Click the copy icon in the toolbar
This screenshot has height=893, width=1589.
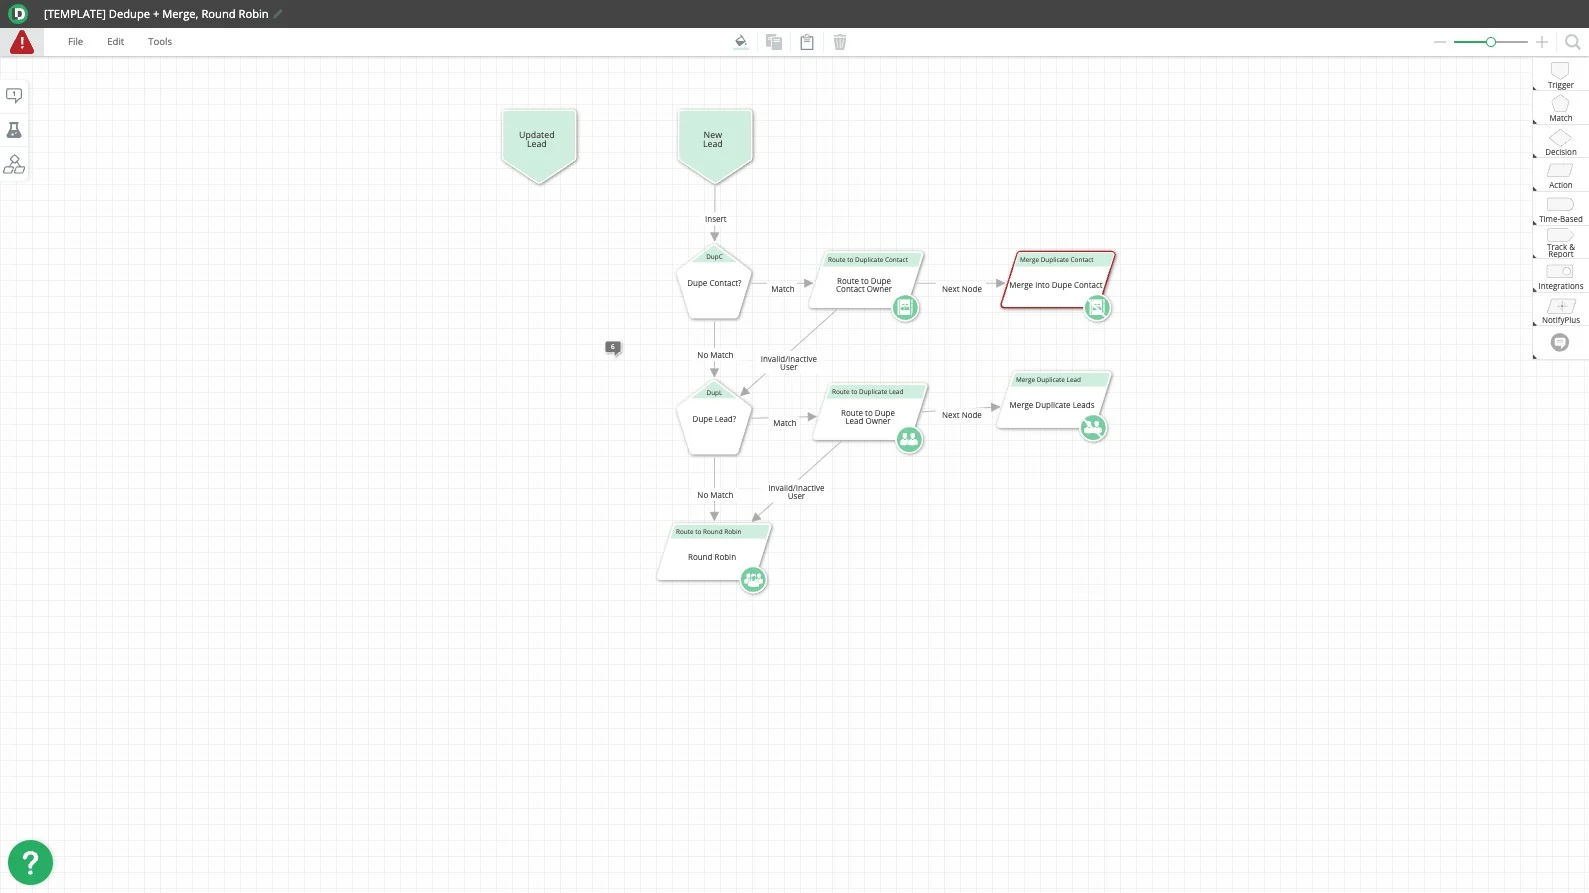click(x=773, y=42)
